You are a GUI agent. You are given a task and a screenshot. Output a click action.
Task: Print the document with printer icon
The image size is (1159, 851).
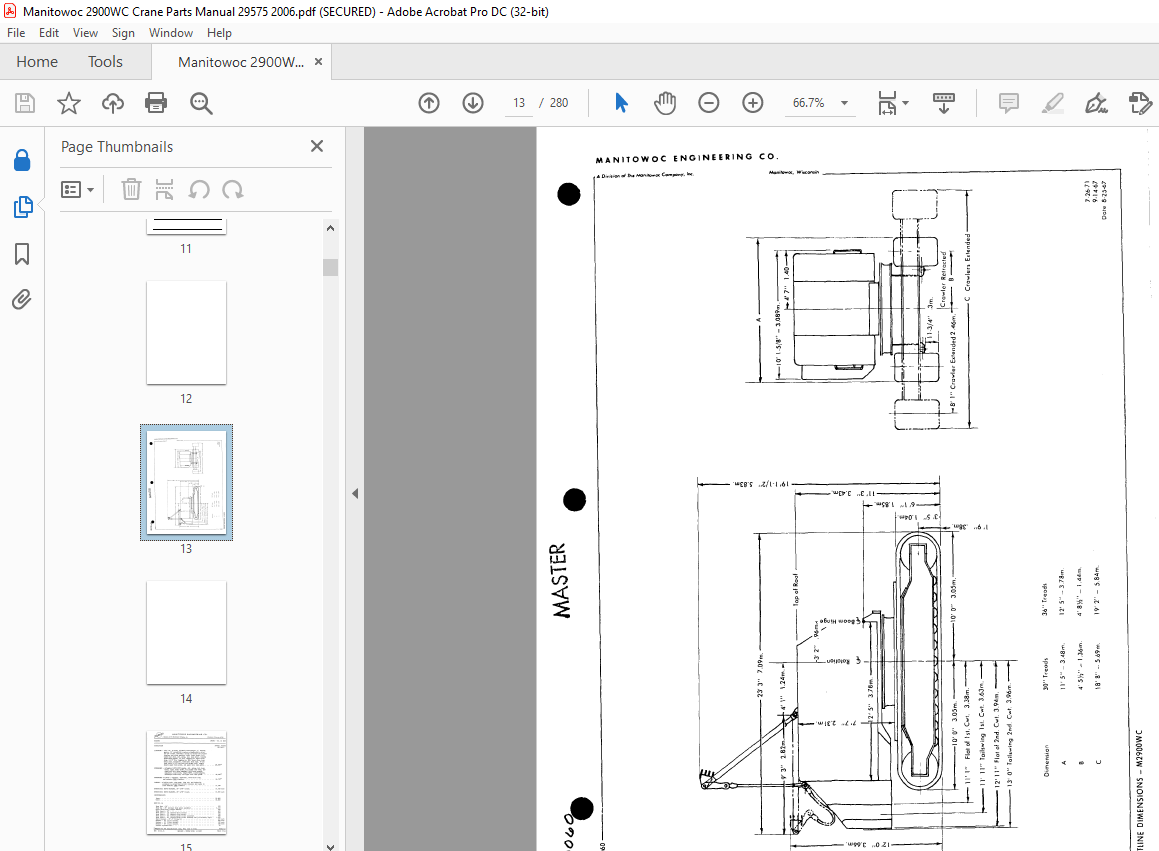[156, 103]
